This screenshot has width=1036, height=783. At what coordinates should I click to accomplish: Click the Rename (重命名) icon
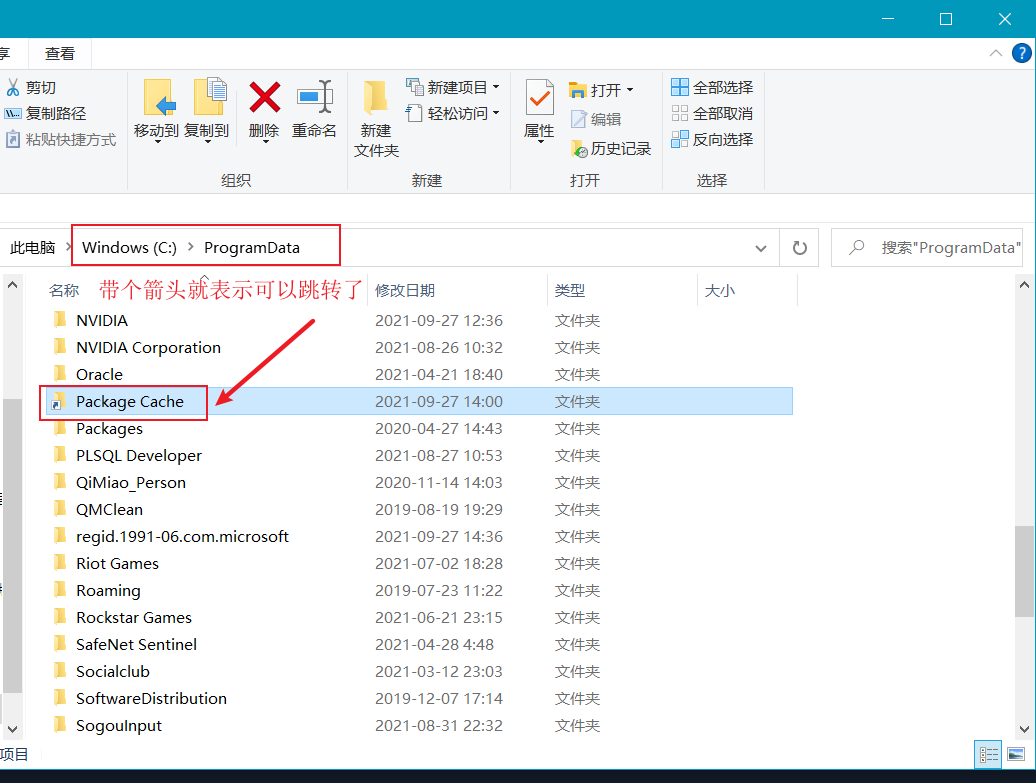314,97
